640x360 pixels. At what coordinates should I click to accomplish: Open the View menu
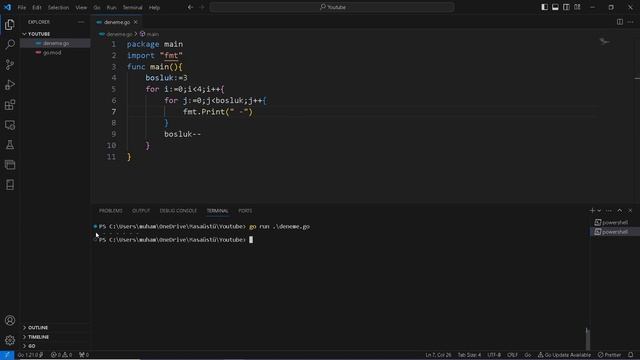[x=81, y=7]
